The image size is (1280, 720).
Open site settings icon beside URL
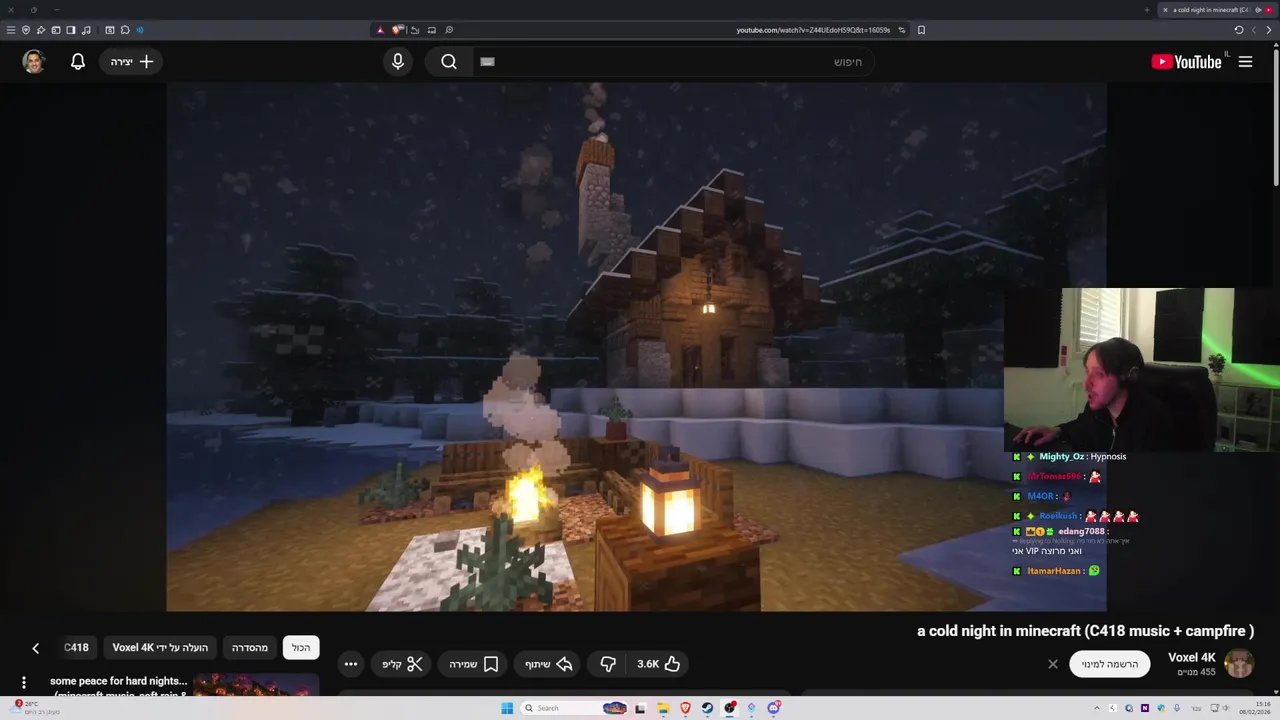(x=902, y=30)
